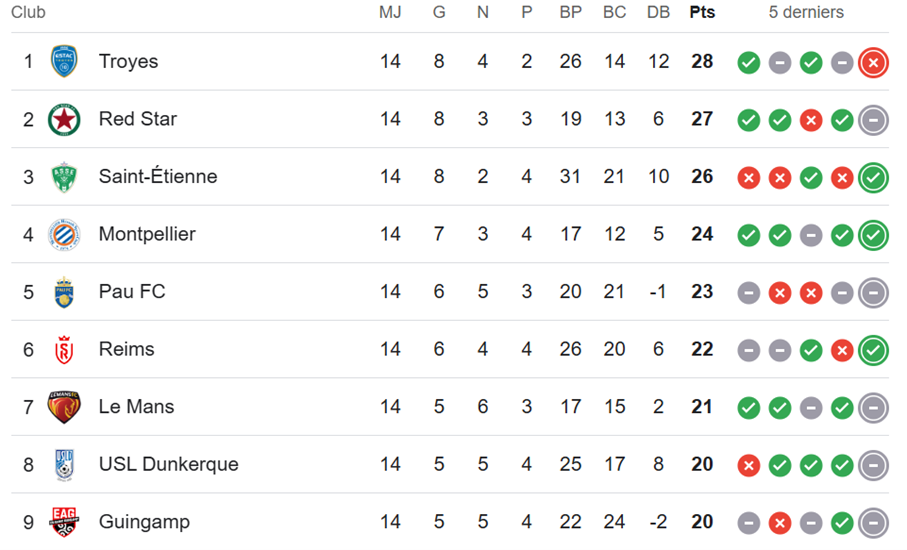Click the Club column header

(28, 12)
